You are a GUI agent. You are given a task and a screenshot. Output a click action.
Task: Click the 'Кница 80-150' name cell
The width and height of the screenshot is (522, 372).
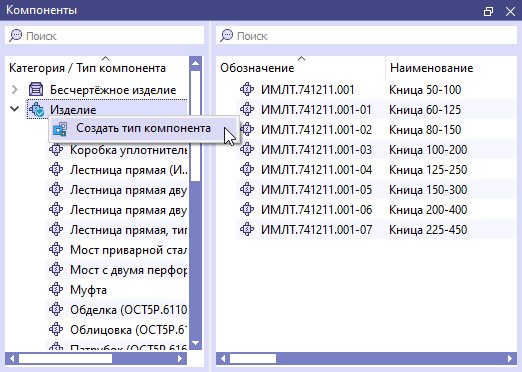pyautogui.click(x=425, y=130)
